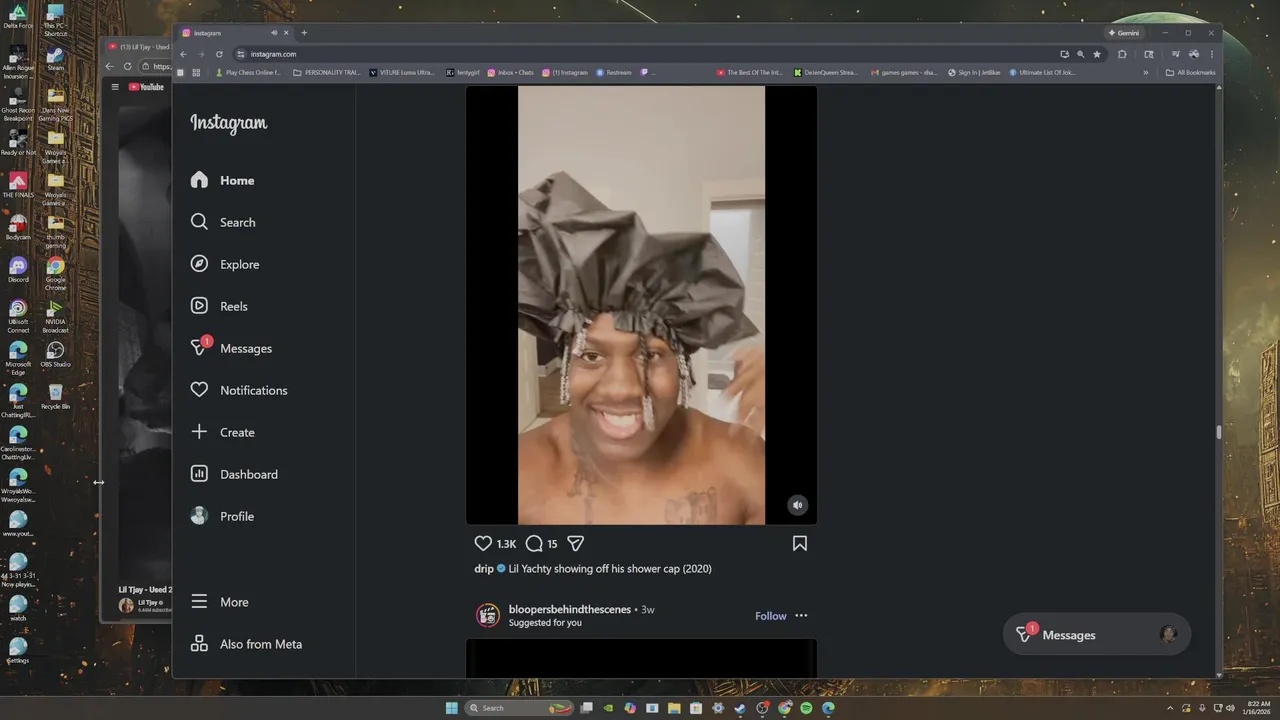Open Chrome three-dot menu

tap(1212, 54)
